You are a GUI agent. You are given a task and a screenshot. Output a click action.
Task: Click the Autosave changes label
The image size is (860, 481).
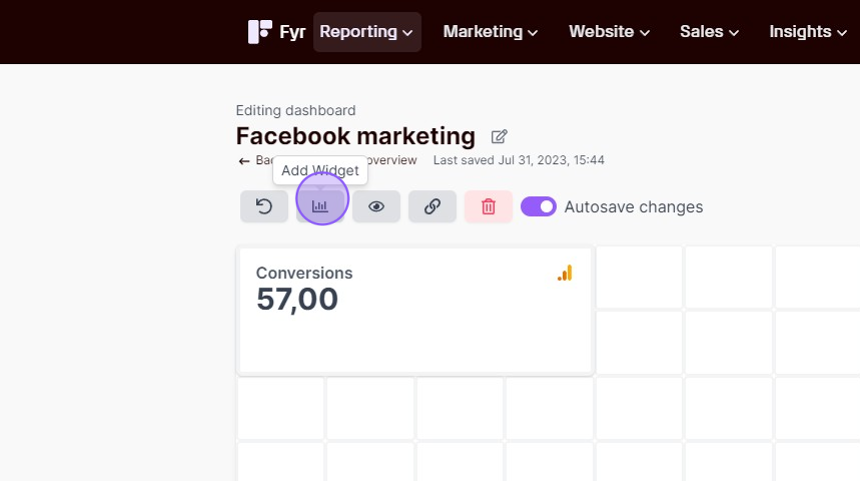[633, 207]
